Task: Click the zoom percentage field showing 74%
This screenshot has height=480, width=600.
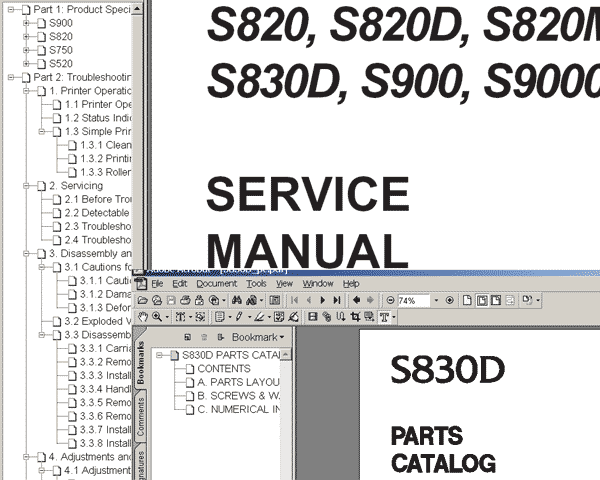Action: coord(414,300)
